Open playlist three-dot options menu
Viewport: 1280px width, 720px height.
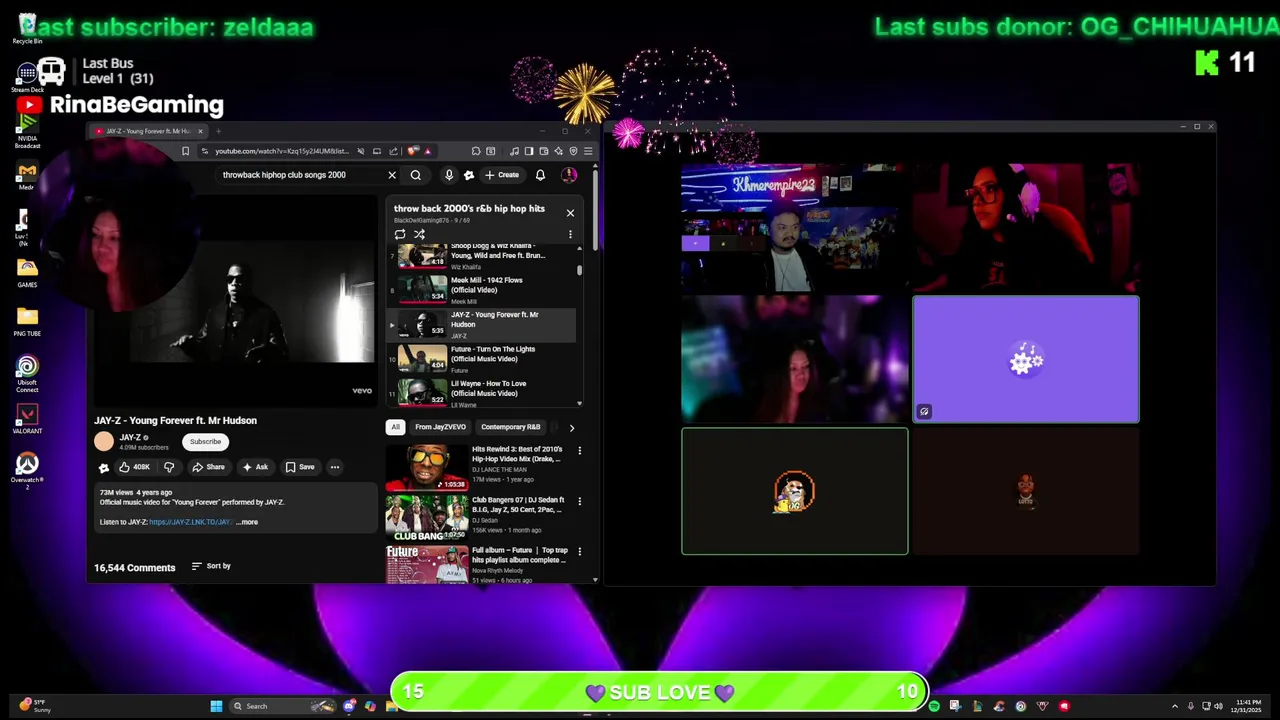[570, 234]
